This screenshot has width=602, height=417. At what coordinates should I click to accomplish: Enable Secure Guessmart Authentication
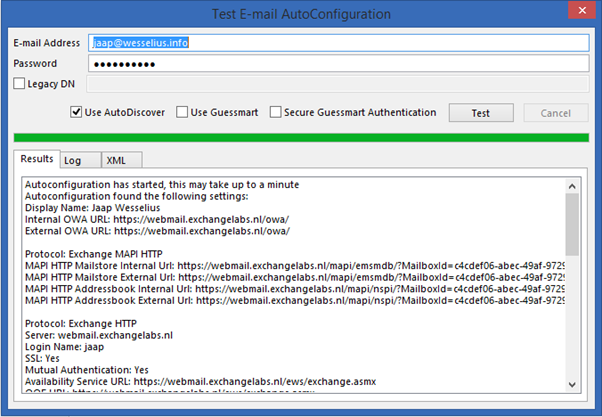click(x=275, y=113)
